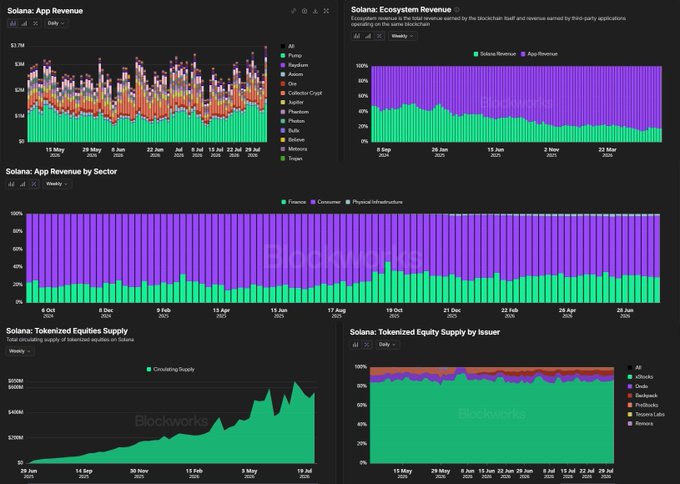This screenshot has width=680, height=484.
Task: Select bar chart view in Equity Supply by Issuer
Action: 356,344
